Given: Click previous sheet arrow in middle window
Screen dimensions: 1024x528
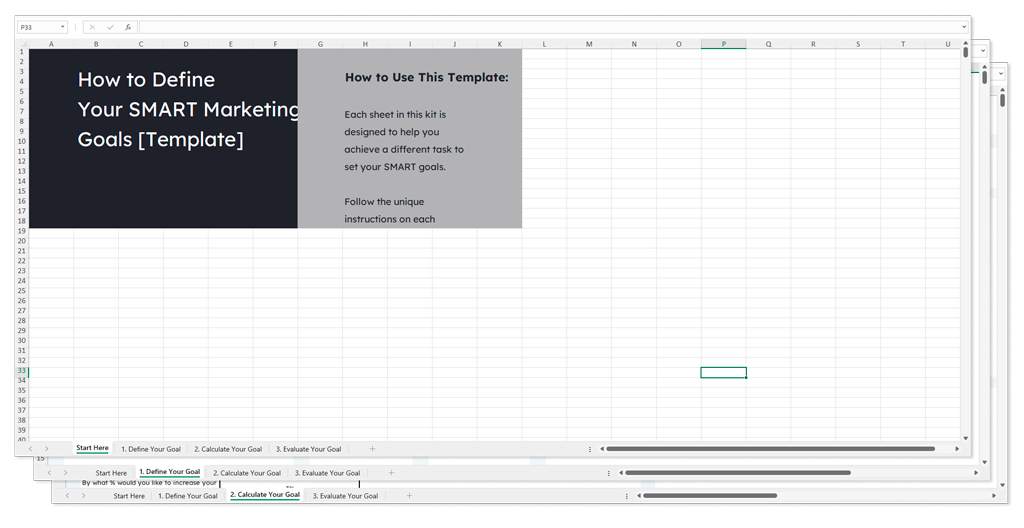Looking at the screenshot, I should tap(50, 472).
